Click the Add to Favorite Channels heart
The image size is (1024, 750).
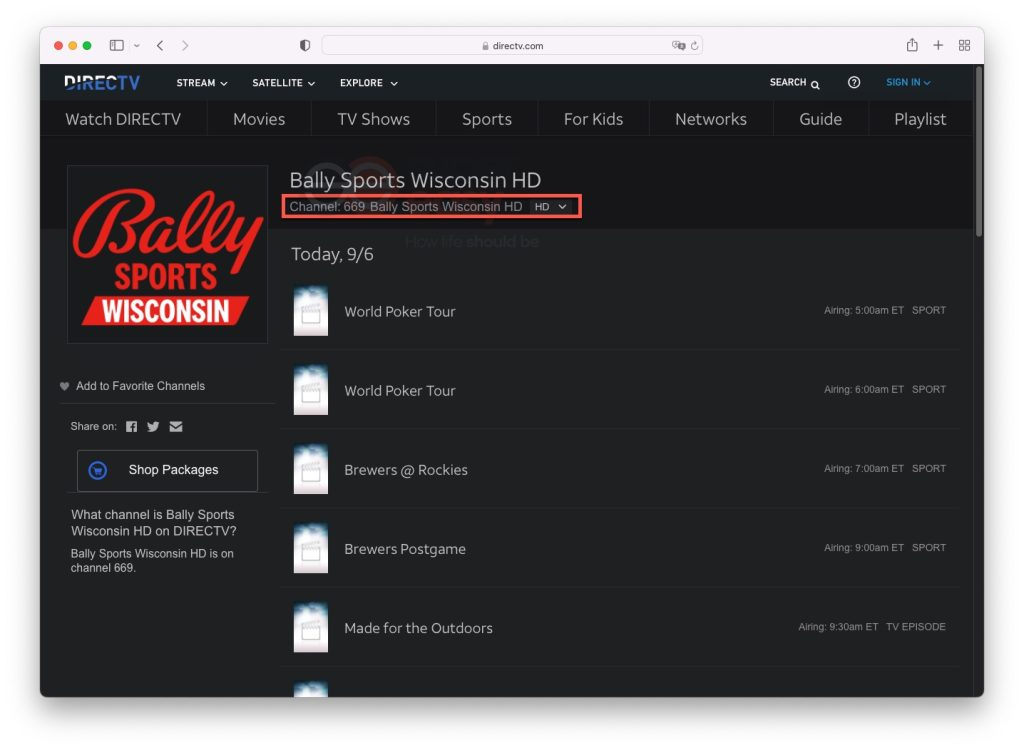coord(64,386)
